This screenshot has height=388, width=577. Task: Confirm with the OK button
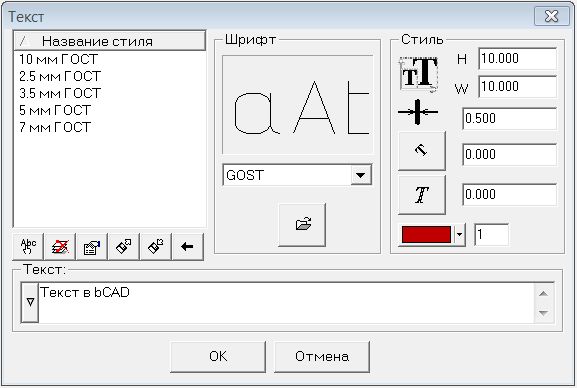click(x=218, y=357)
